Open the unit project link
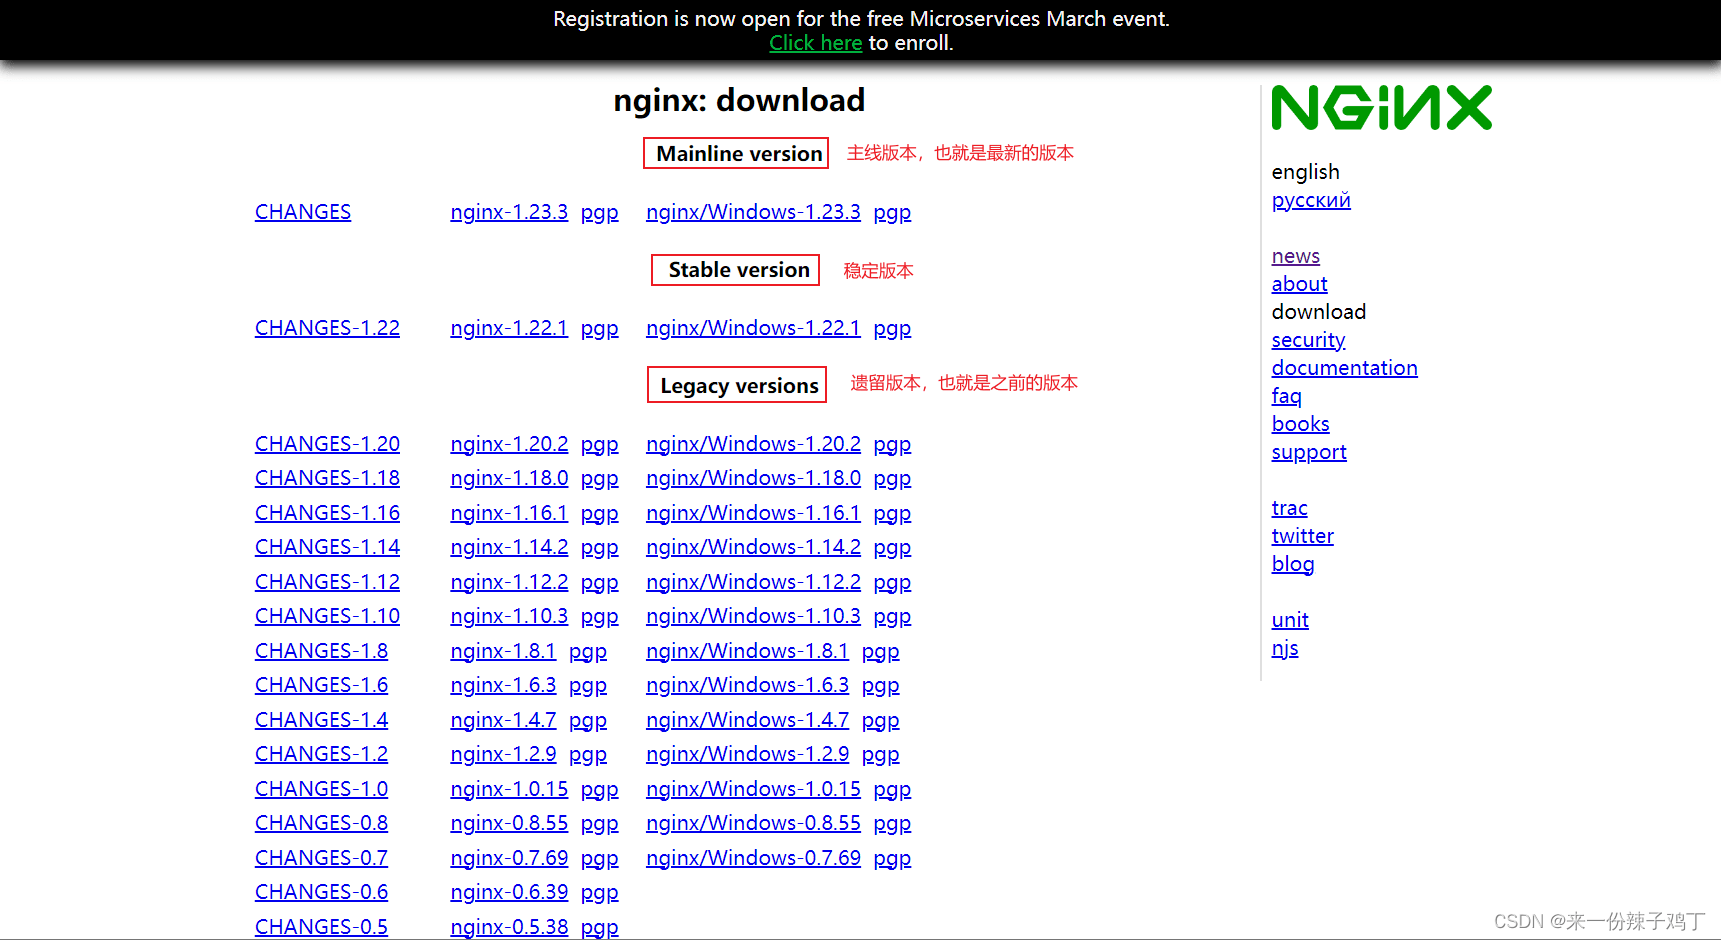Image resolution: width=1721 pixels, height=940 pixels. 1289,620
